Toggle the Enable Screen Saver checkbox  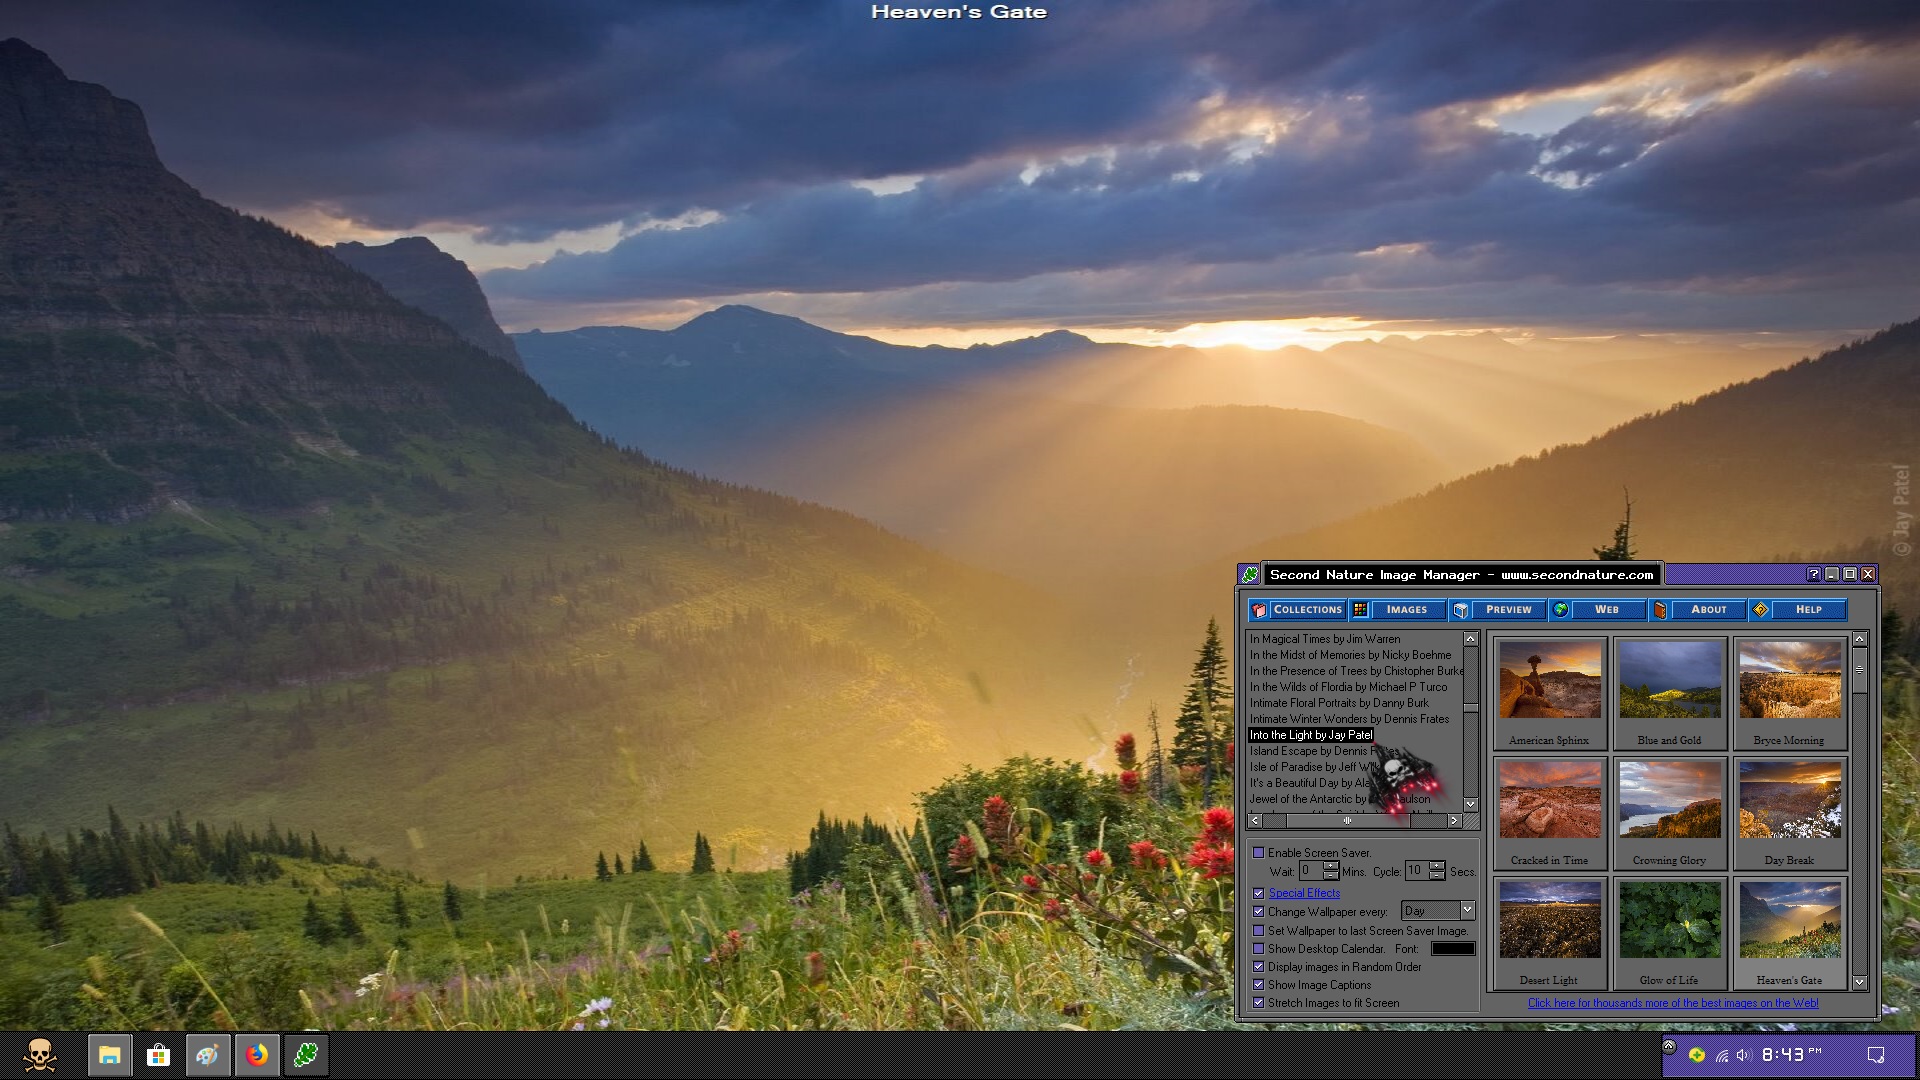tap(1259, 853)
